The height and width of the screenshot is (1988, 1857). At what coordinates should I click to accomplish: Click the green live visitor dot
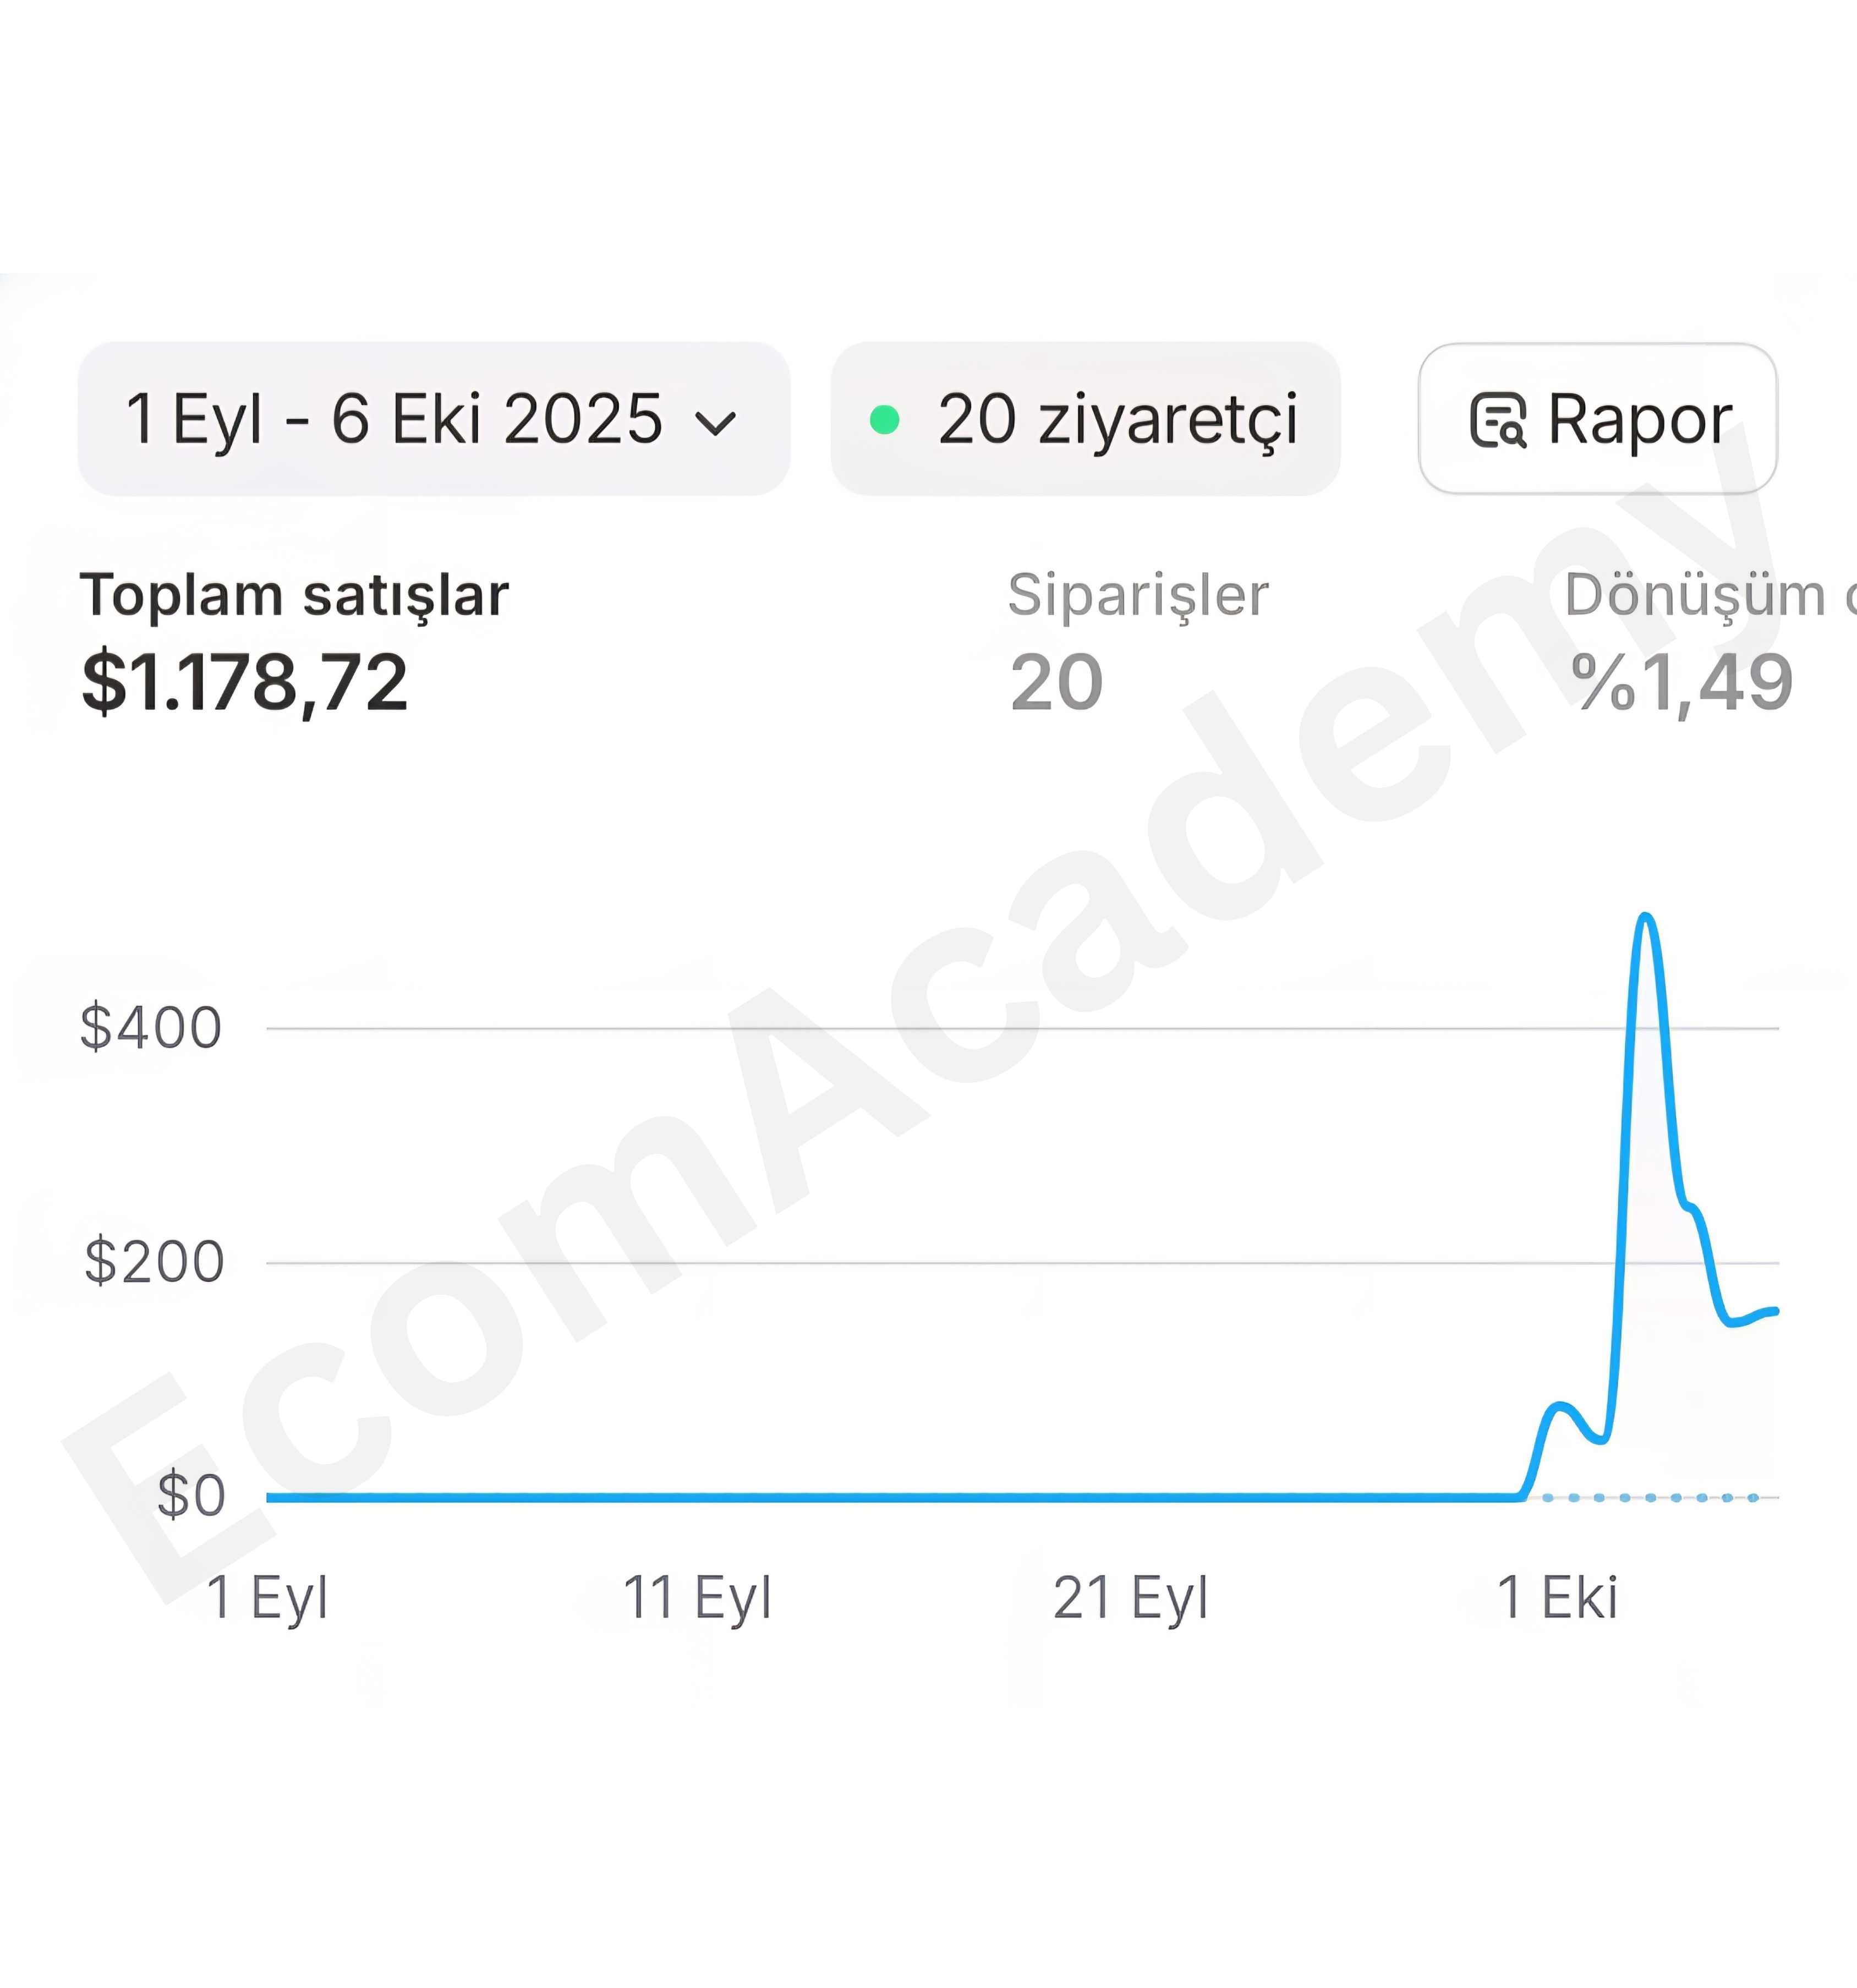point(884,419)
